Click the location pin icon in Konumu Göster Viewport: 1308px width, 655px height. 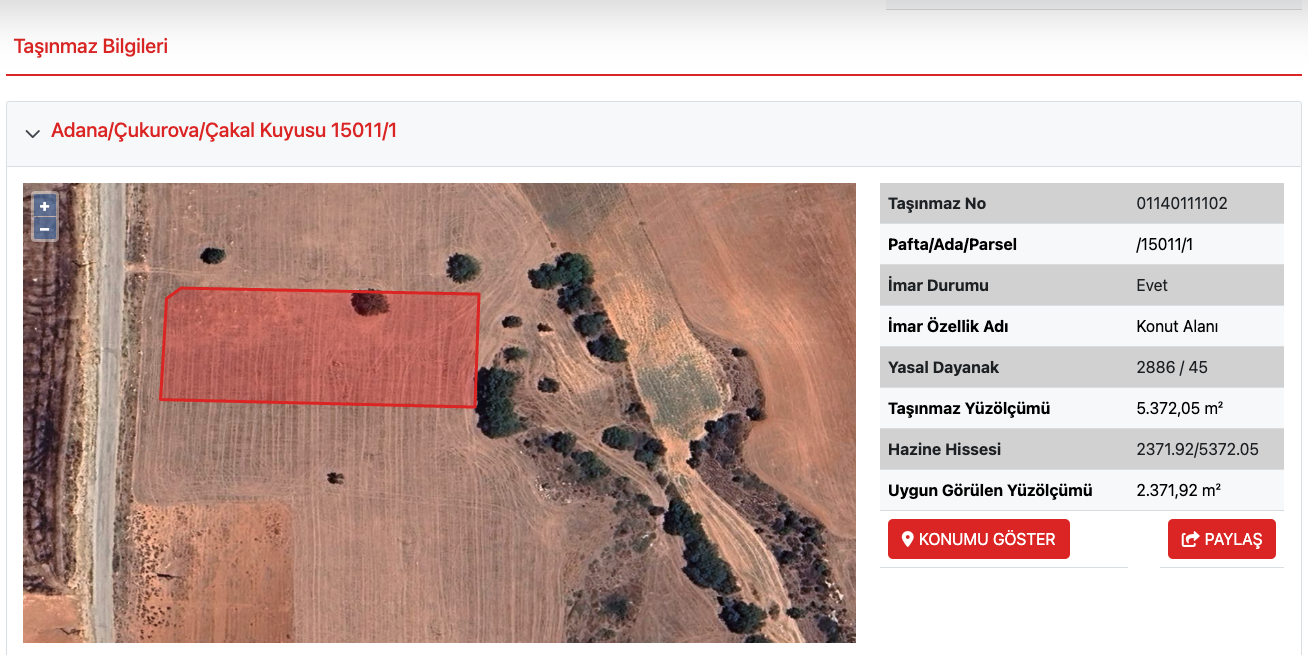(908, 539)
